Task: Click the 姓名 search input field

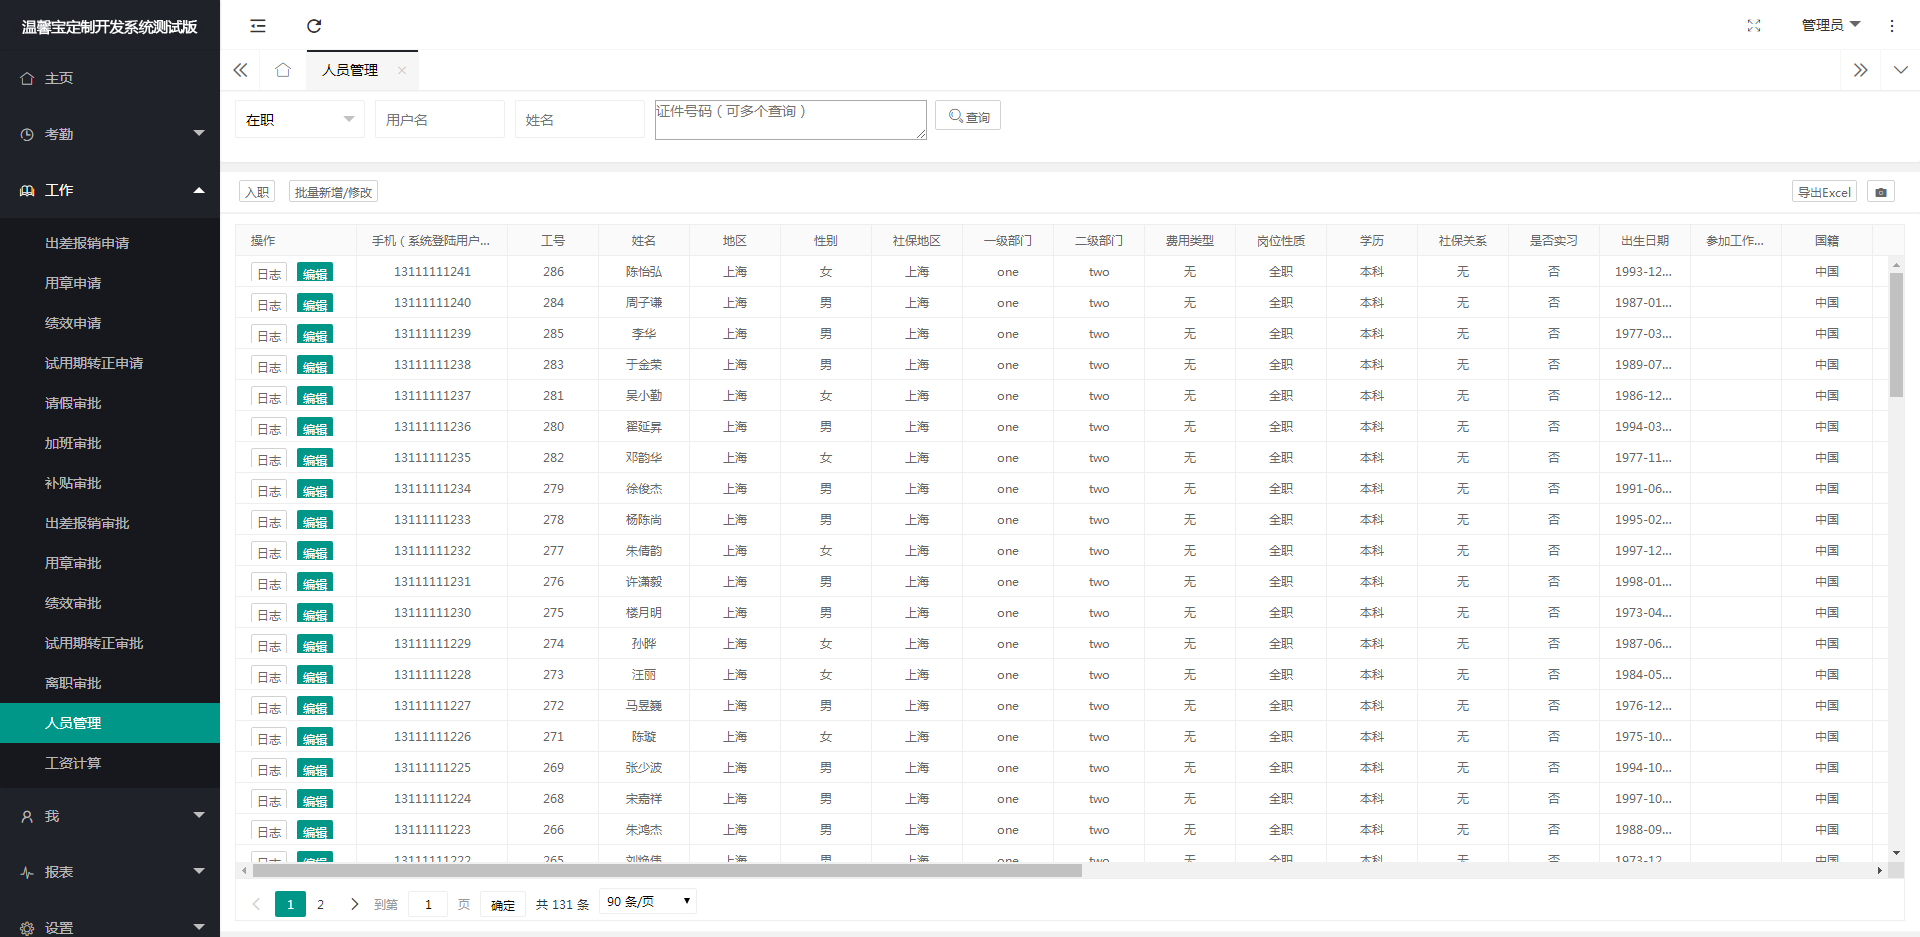Action: pos(579,119)
